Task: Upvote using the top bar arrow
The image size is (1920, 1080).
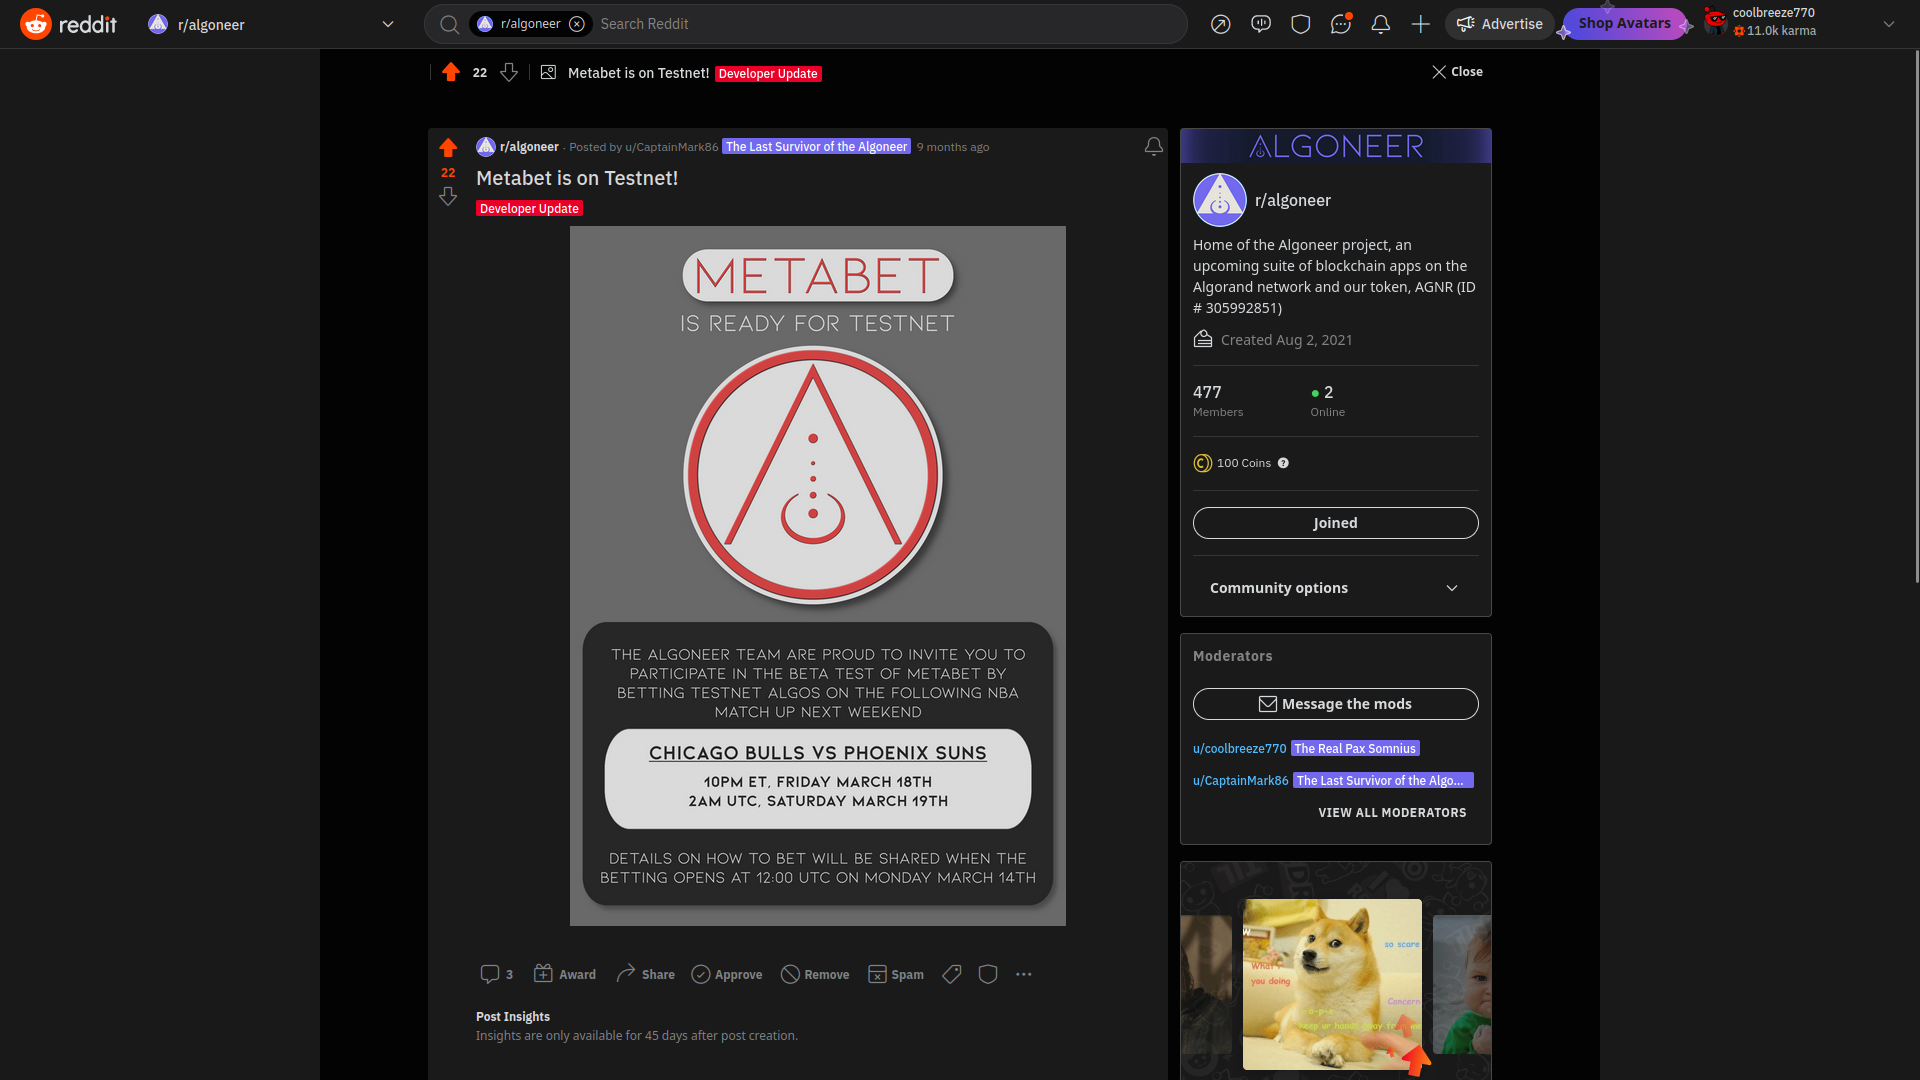Action: [x=451, y=72]
